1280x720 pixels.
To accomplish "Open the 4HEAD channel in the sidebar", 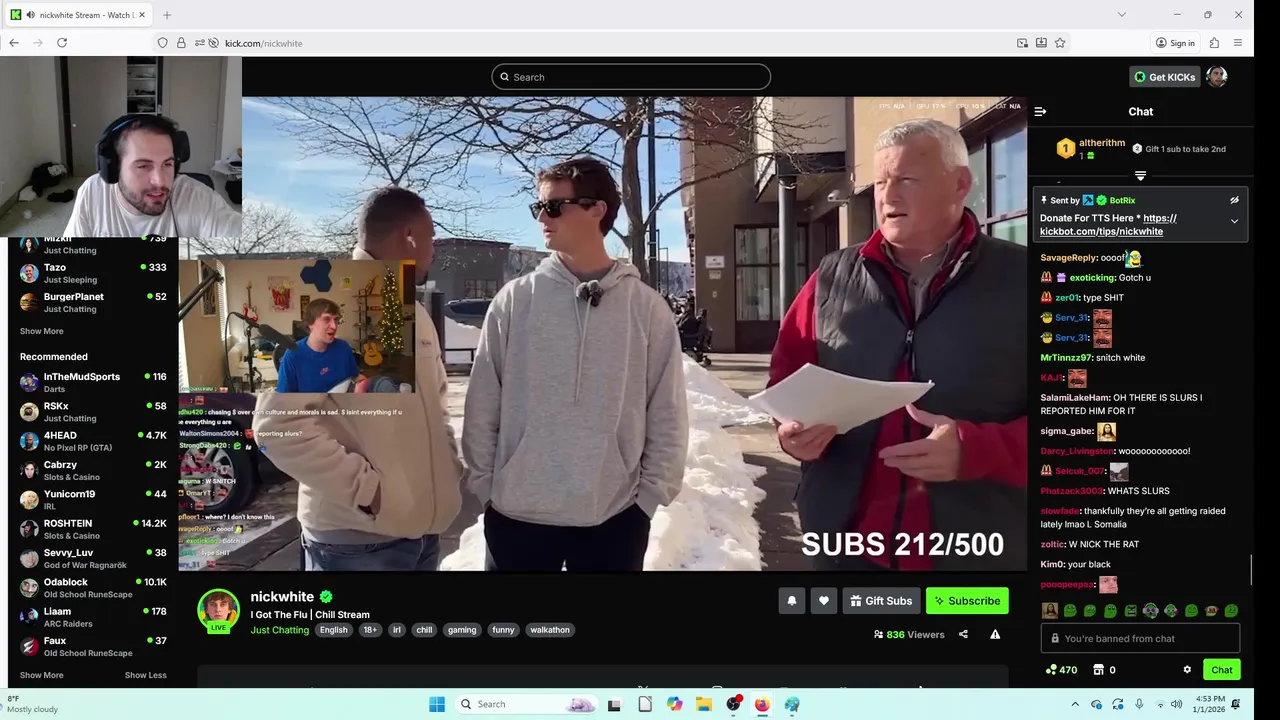I will point(93,441).
